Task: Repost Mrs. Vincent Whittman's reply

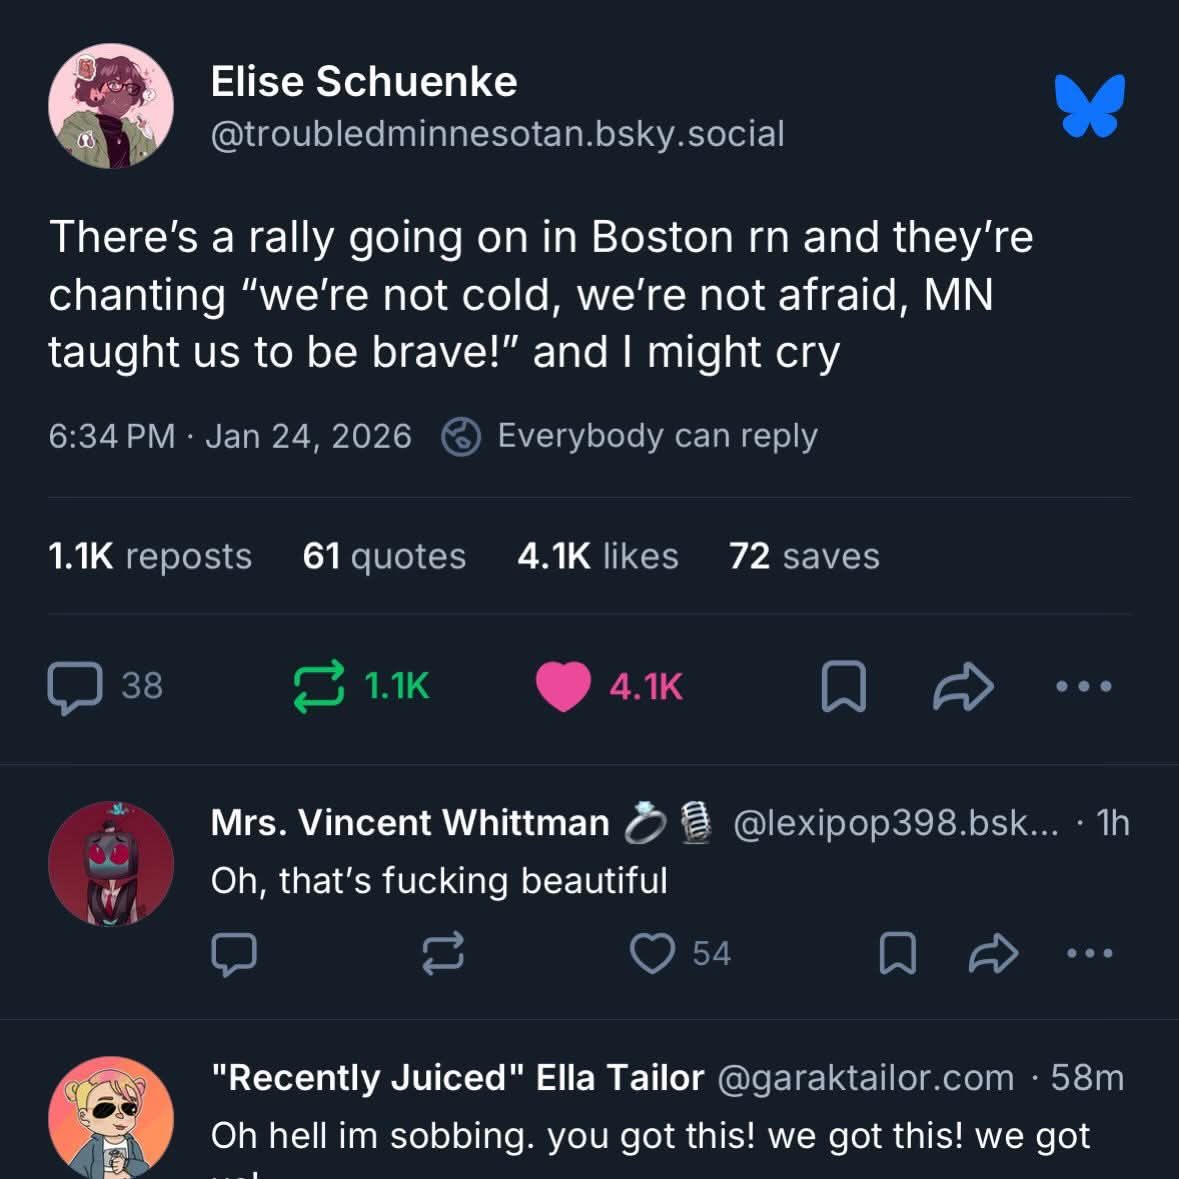Action: pos(442,953)
